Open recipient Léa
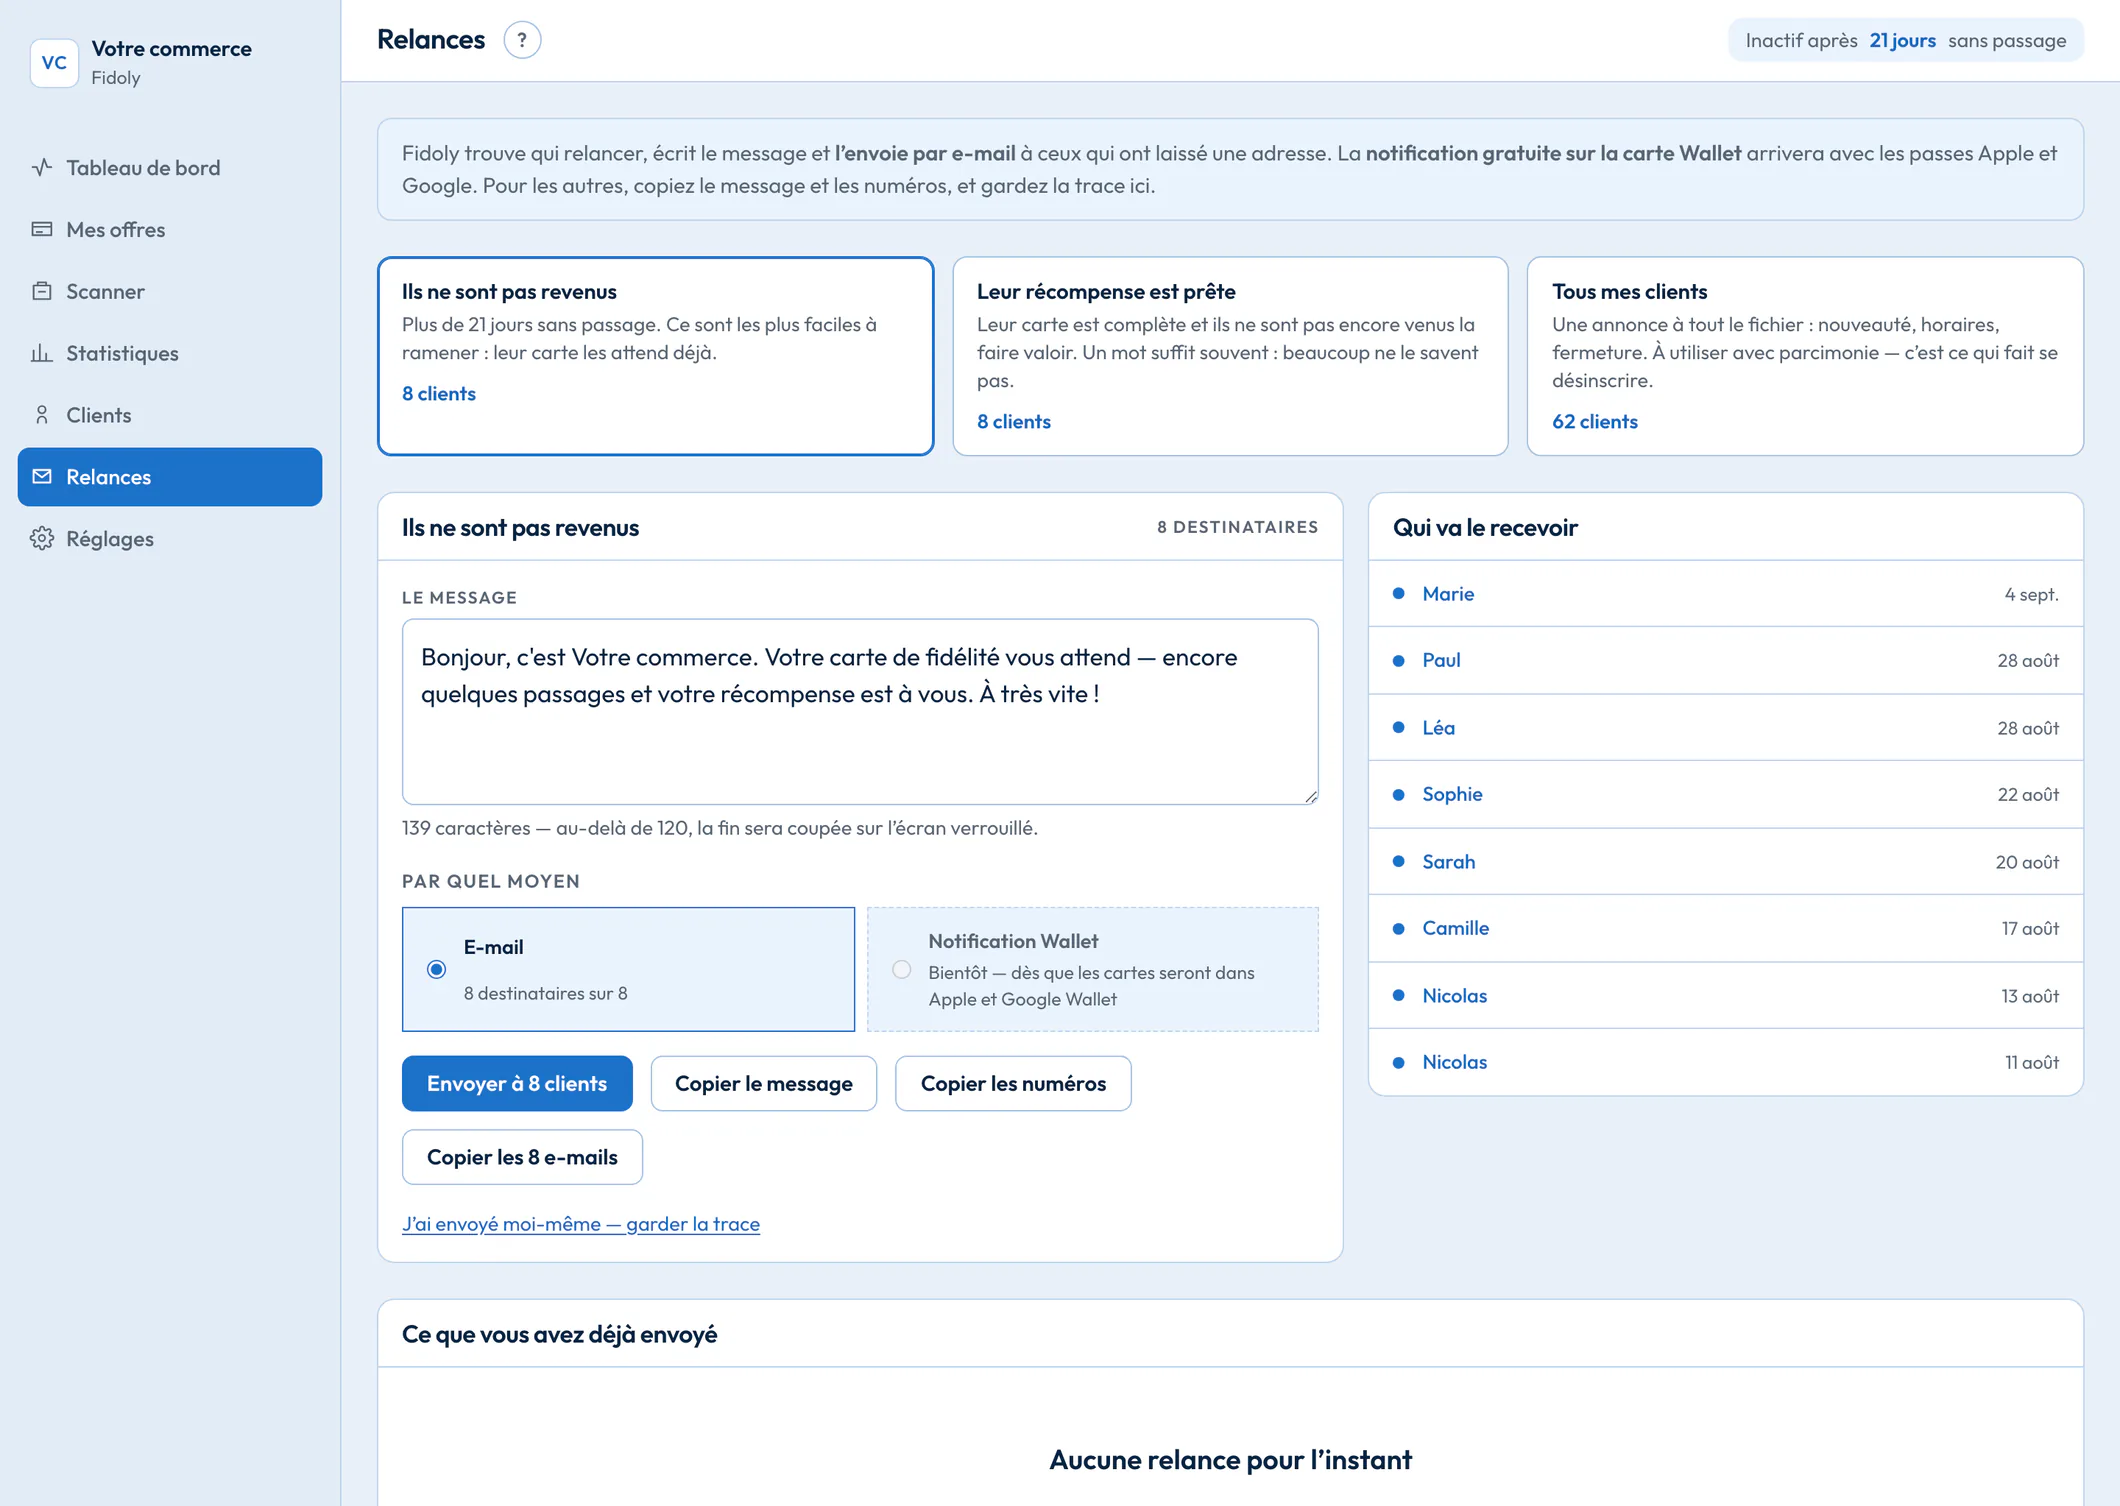The height and width of the screenshot is (1506, 2120). pyautogui.click(x=1726, y=728)
